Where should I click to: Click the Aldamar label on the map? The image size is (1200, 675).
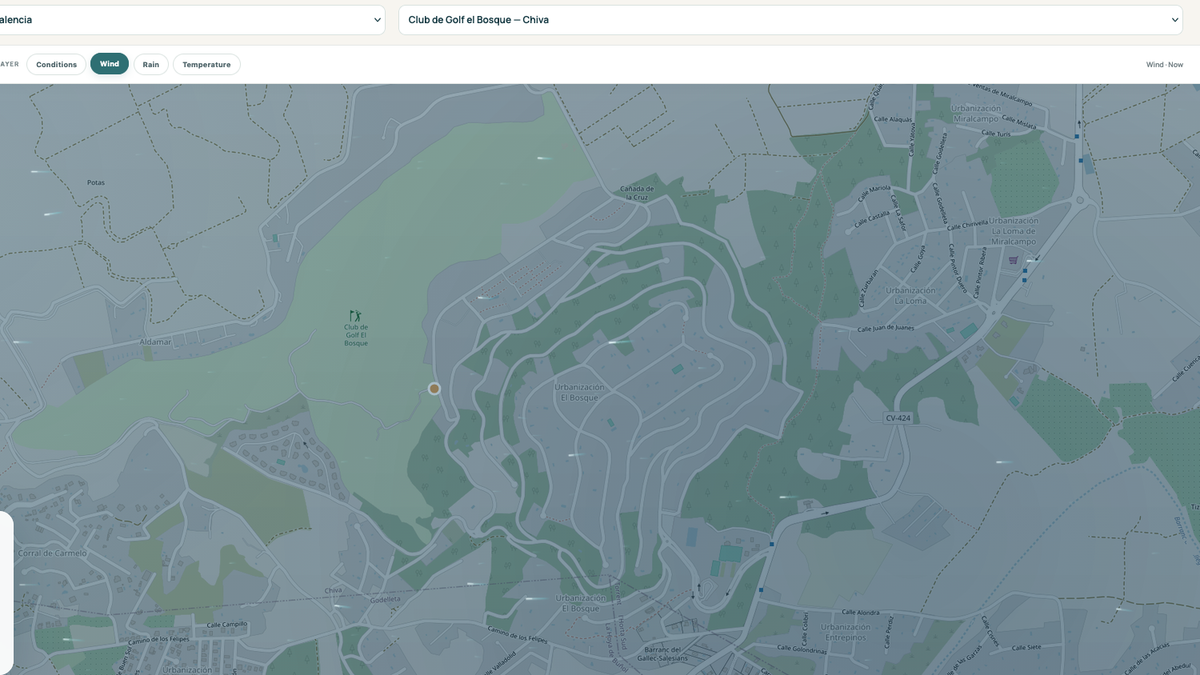[x=156, y=341]
